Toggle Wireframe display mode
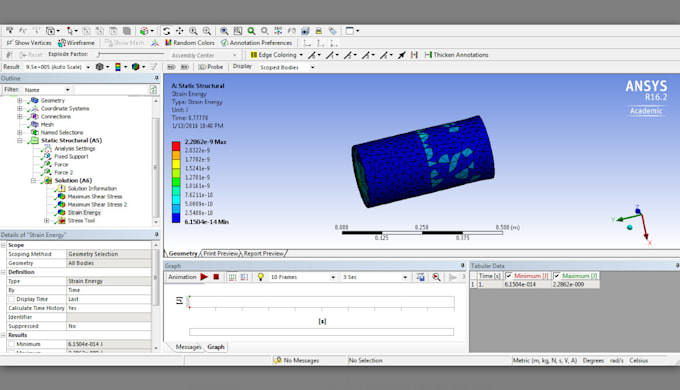 pos(76,43)
